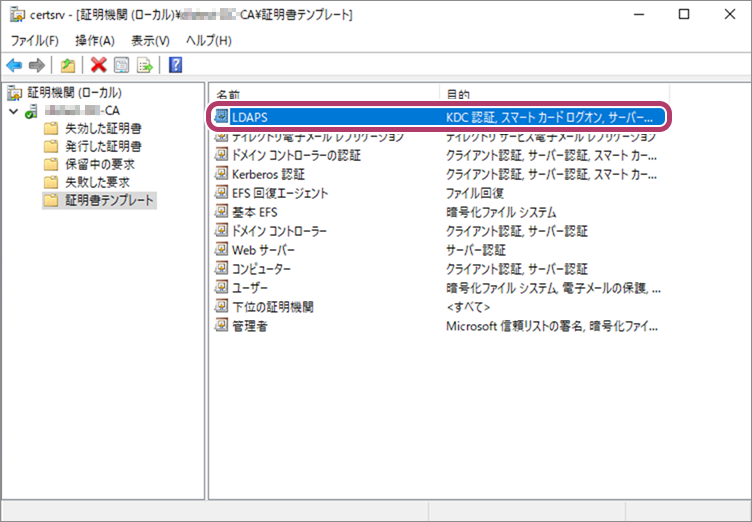Select the LDAPS template name
The image size is (752, 522).
pyautogui.click(x=250, y=118)
